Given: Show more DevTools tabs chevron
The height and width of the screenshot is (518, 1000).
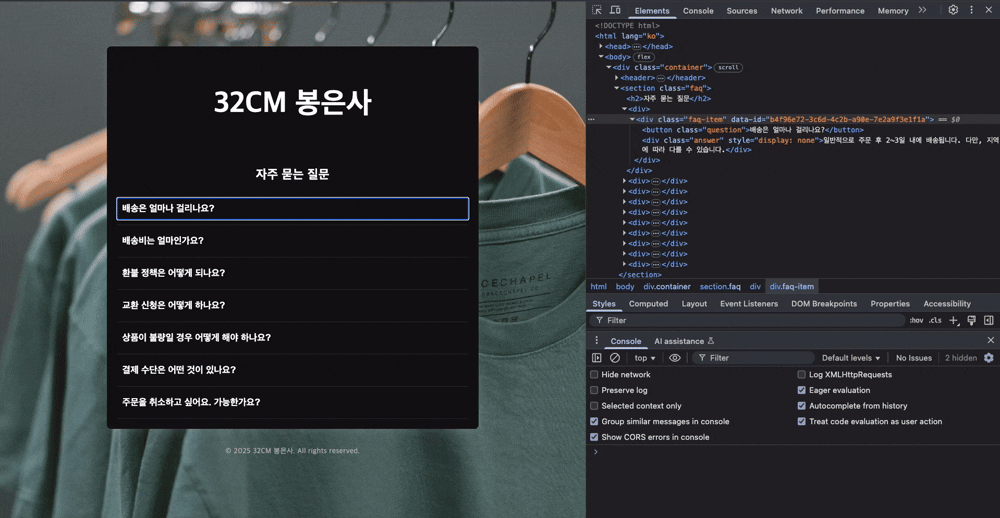Looking at the screenshot, I should point(922,10).
